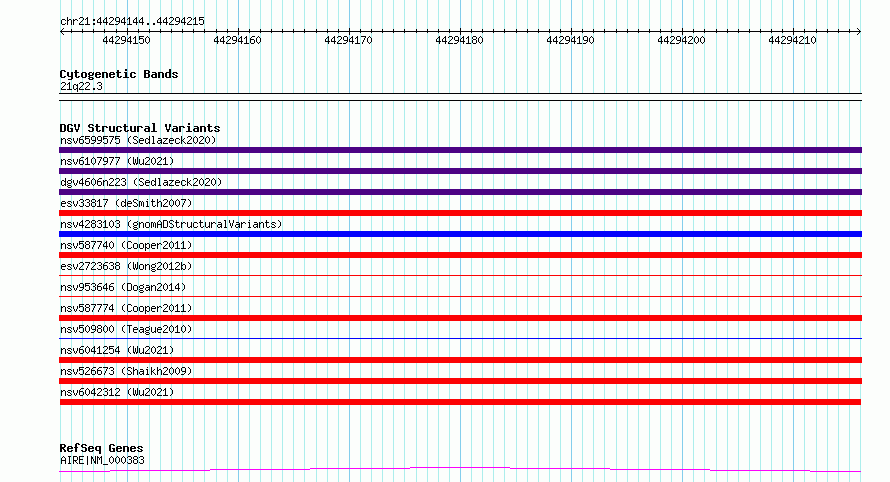Select the 21q22.3 band label
This screenshot has width=890, height=482.
81,86
